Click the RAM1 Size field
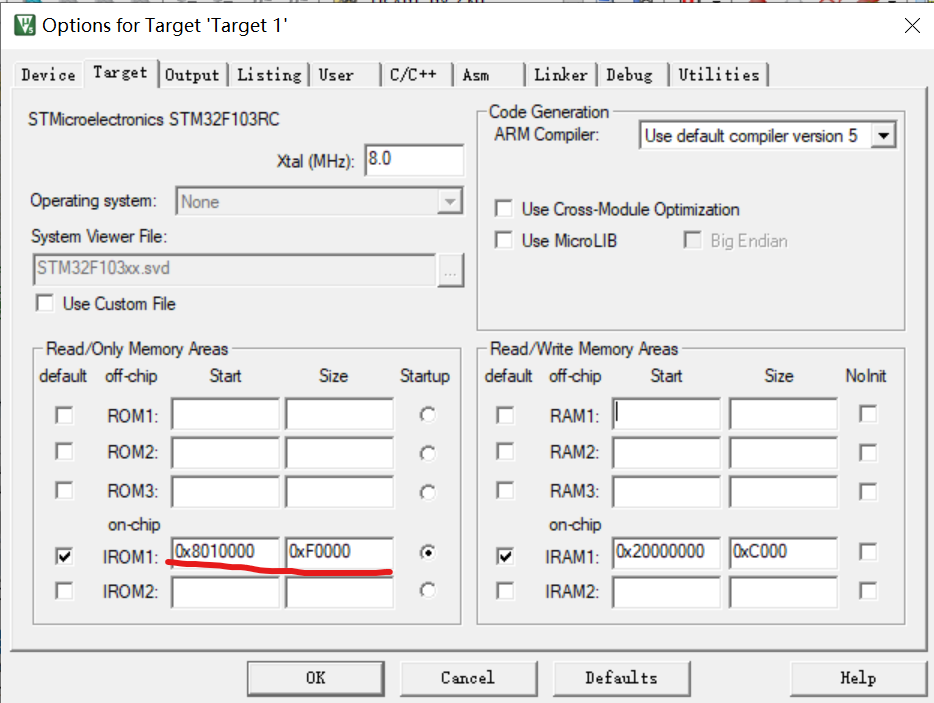This screenshot has height=703, width=934. pyautogui.click(x=783, y=414)
